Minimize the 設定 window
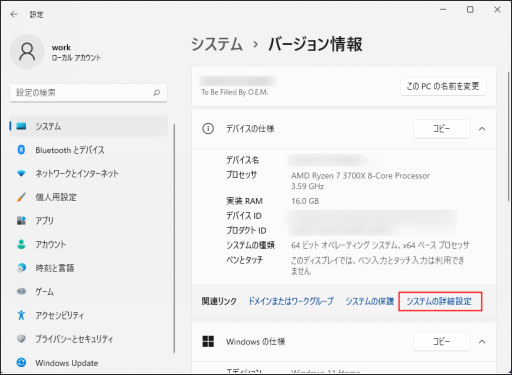The width and height of the screenshot is (512, 375). 443,10
